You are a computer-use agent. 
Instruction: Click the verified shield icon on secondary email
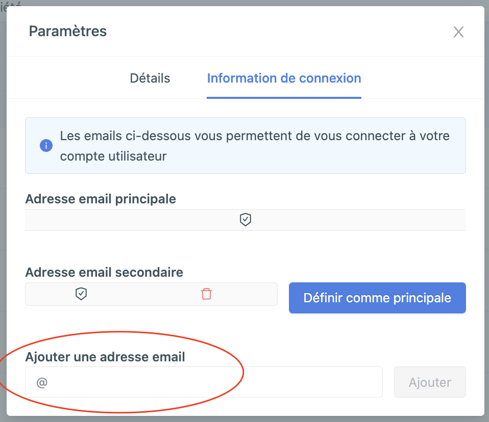point(81,294)
